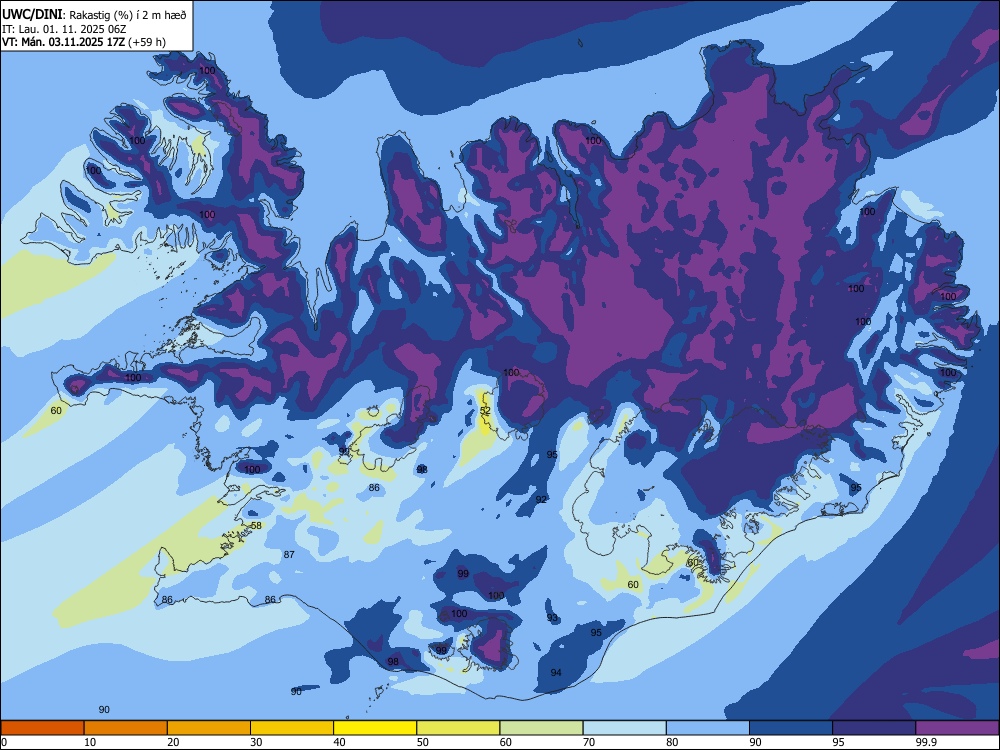Click the "40" legend tick label

pos(339,742)
